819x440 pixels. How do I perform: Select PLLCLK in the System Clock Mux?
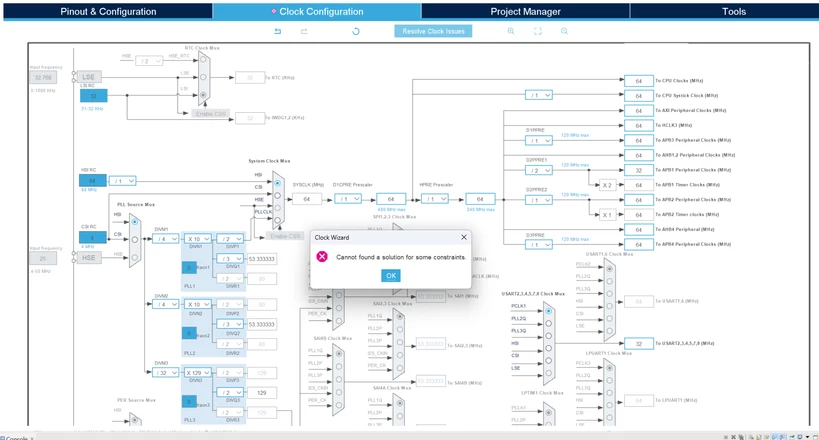click(277, 220)
